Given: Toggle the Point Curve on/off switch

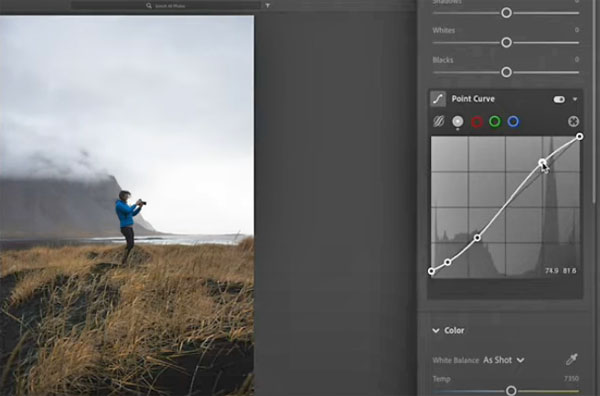Looking at the screenshot, I should tap(559, 99).
